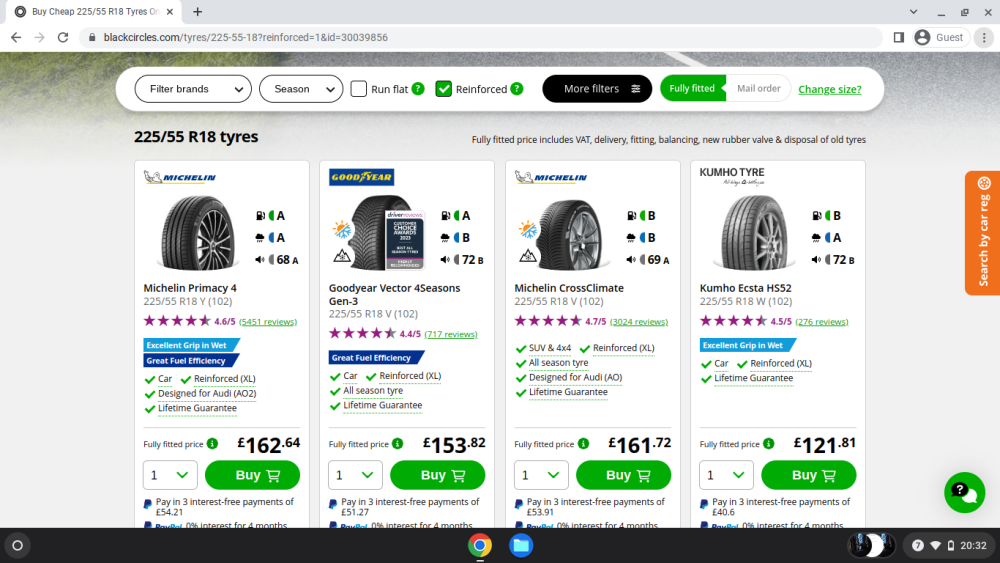Open the ChromeOS launcher circle

(18, 545)
